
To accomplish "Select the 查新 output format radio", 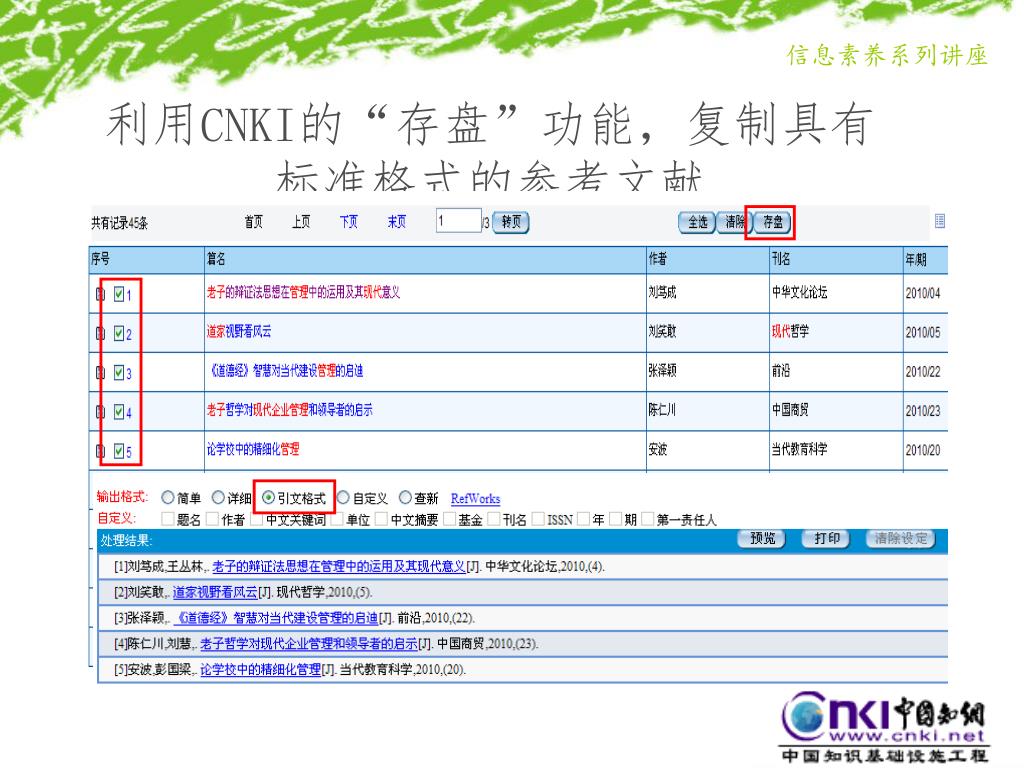I will pyautogui.click(x=405, y=498).
